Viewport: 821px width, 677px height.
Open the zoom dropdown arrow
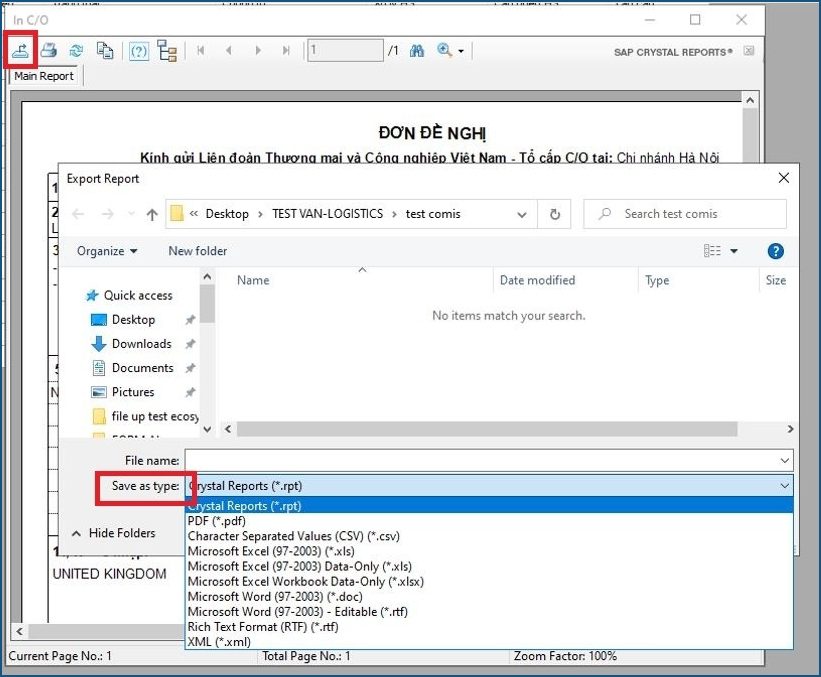(461, 51)
